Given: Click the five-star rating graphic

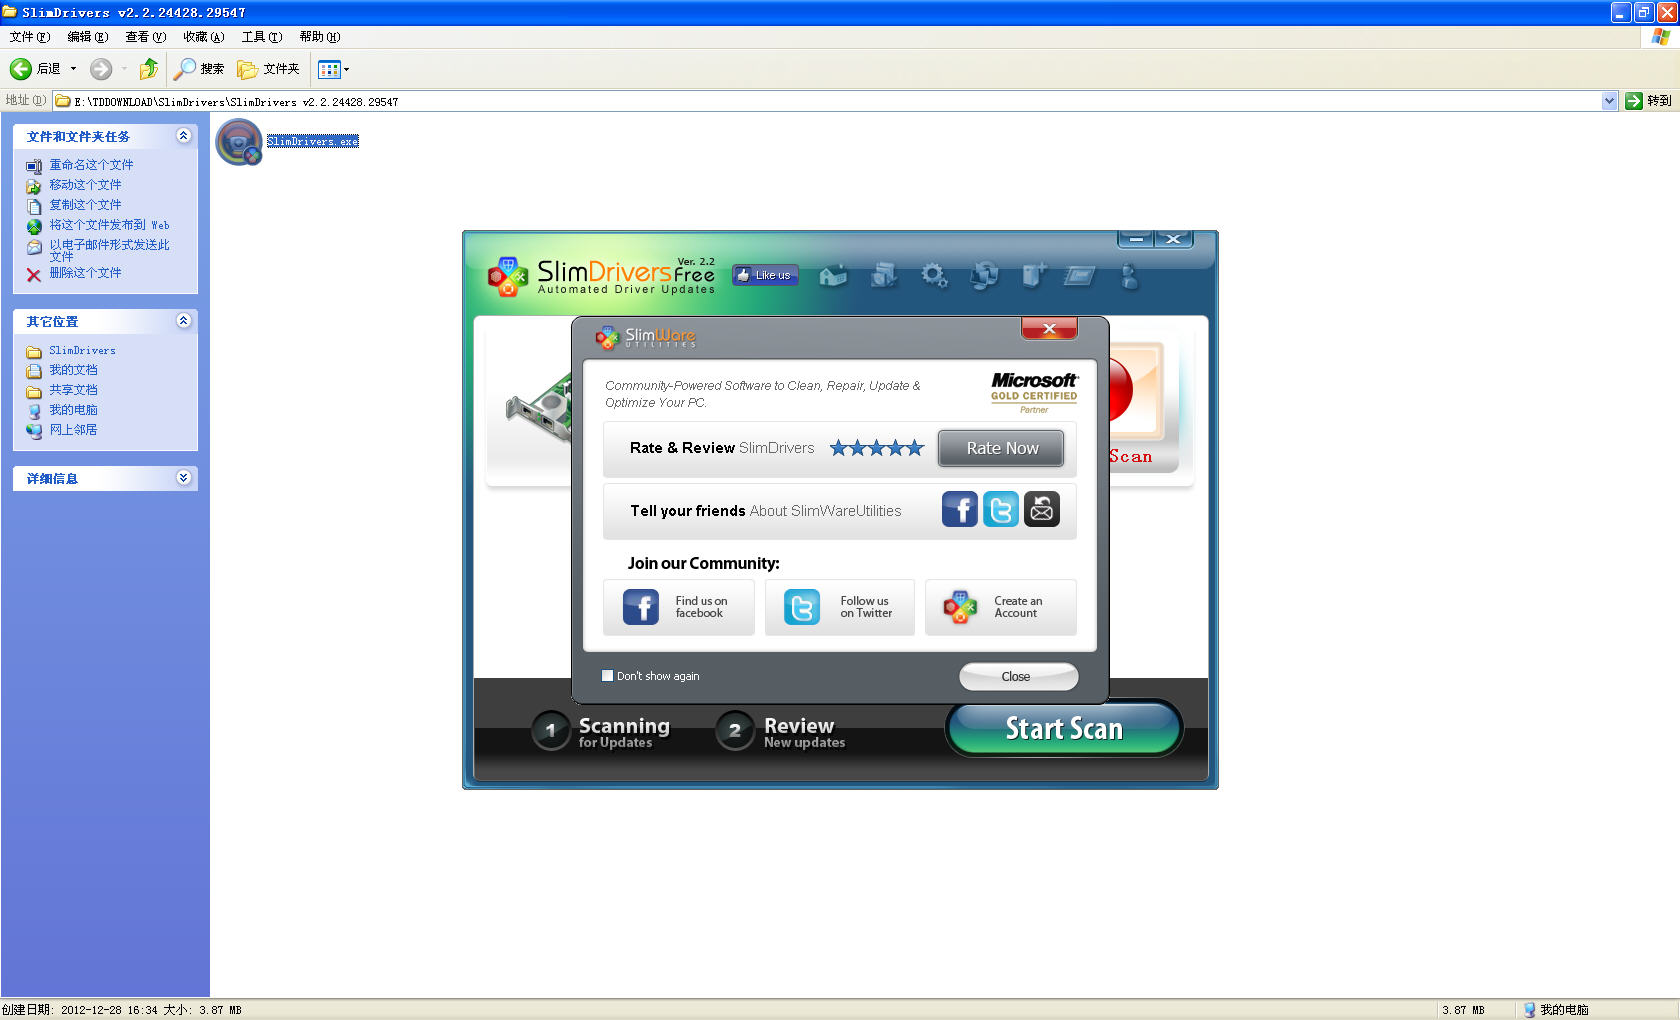Looking at the screenshot, I should [x=877, y=448].
